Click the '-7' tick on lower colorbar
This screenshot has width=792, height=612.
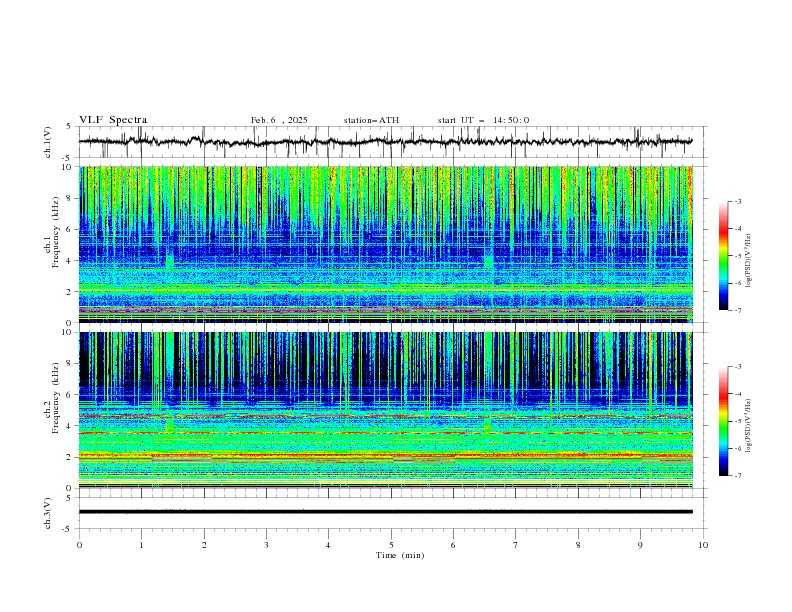tap(737, 476)
